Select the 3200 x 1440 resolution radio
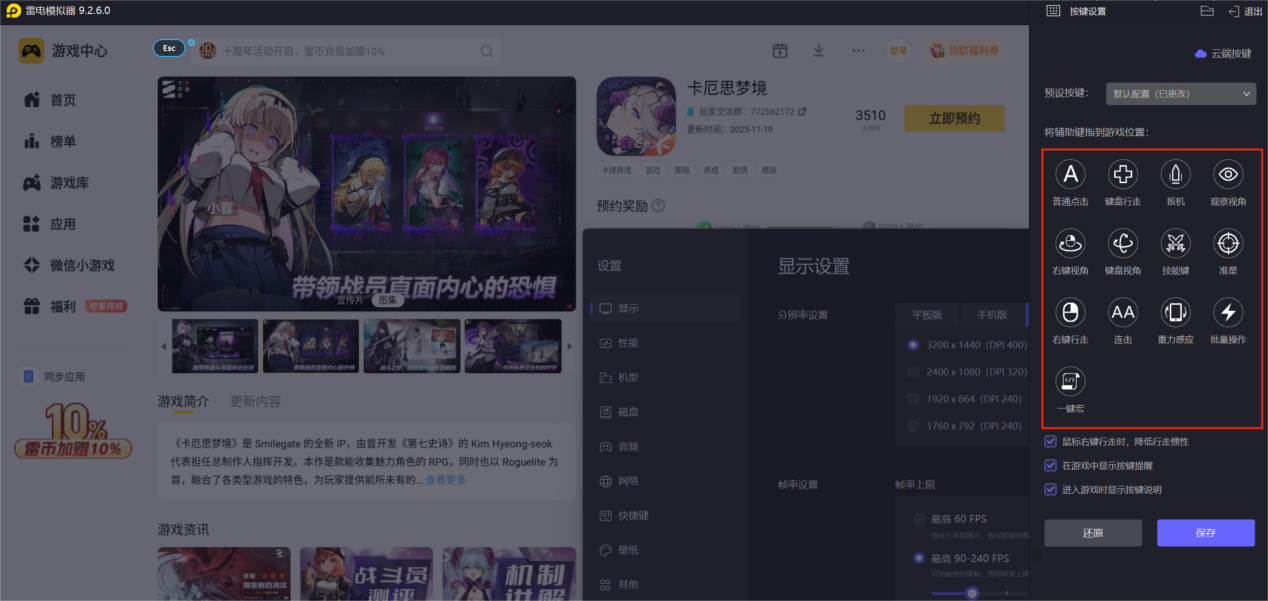The height and width of the screenshot is (601, 1268). (912, 345)
